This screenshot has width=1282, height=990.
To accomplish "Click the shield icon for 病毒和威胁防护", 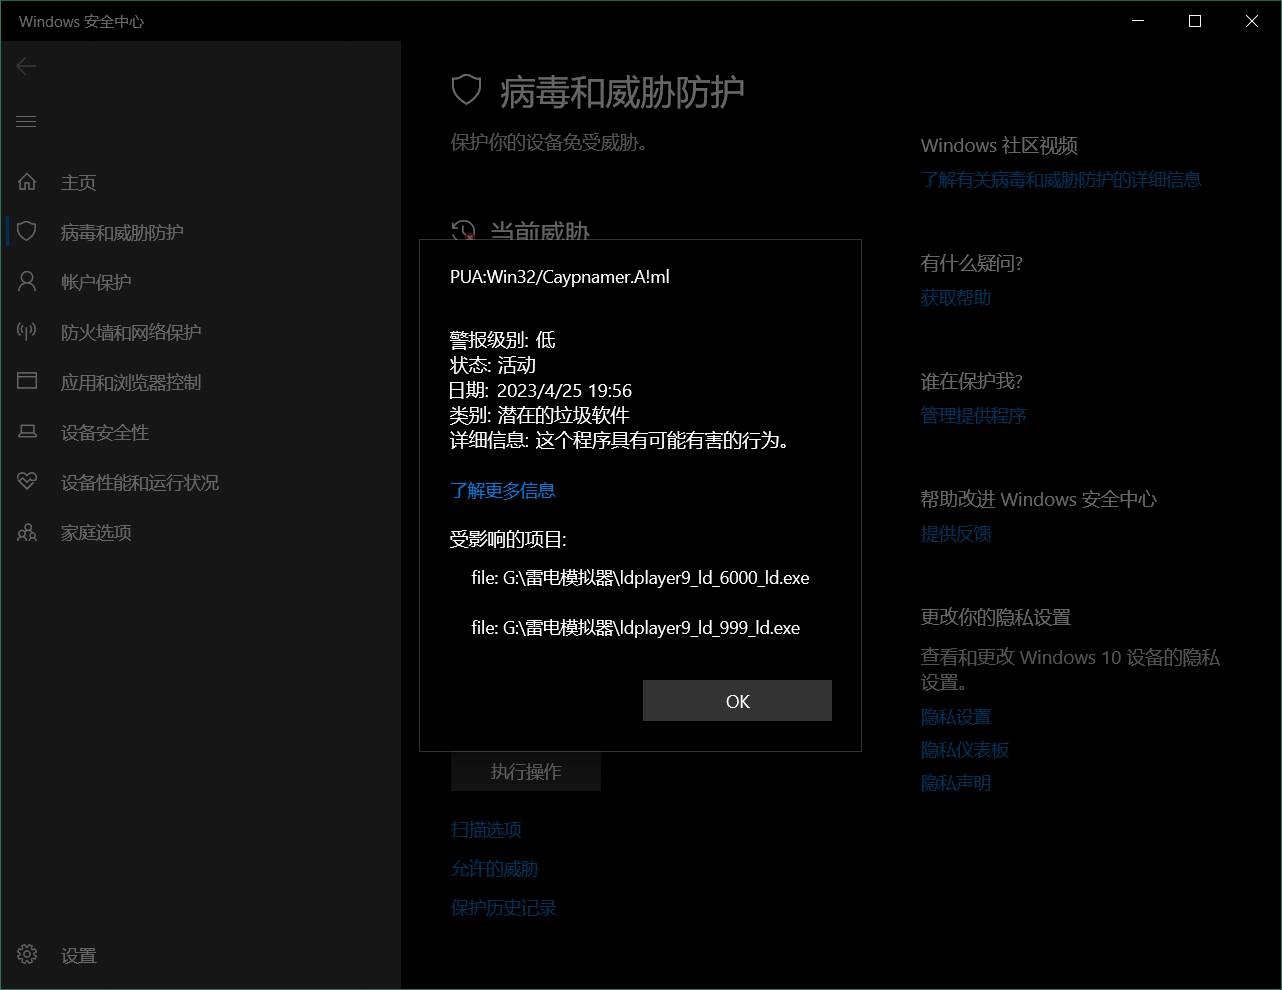I will (x=27, y=232).
